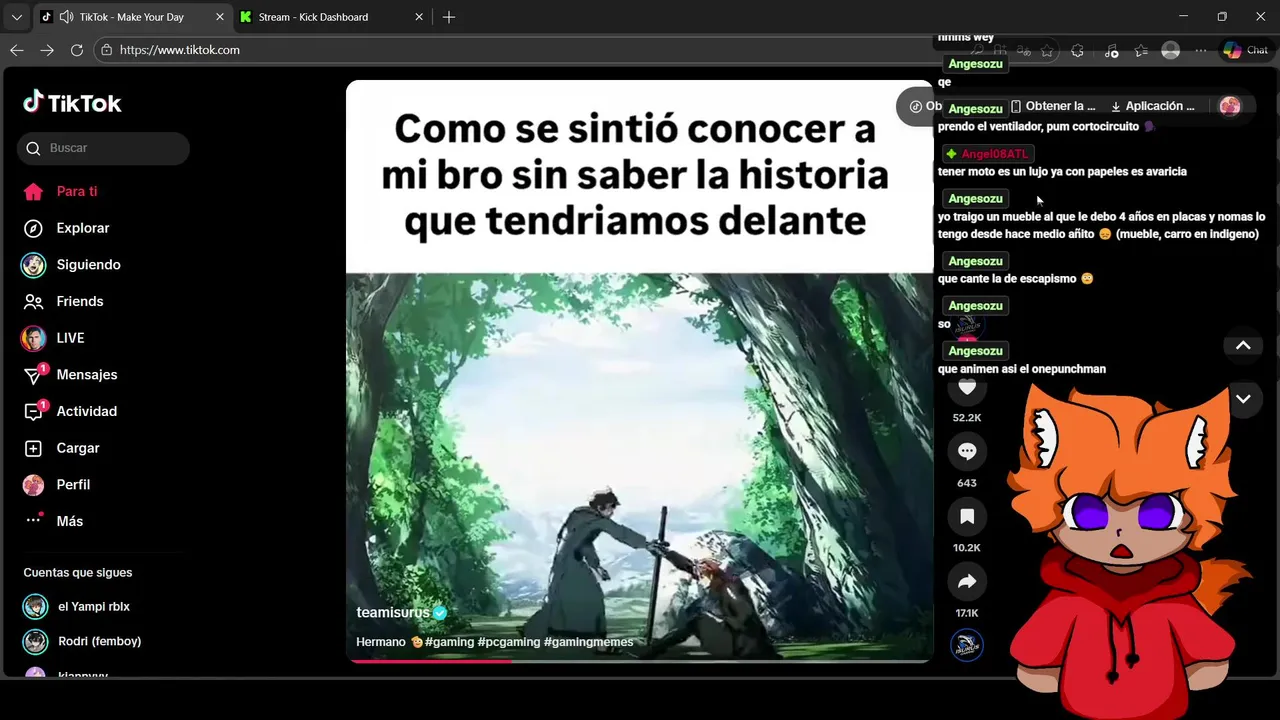Select the TikTok - Make Your Day tab
1280x720 pixels.
(x=132, y=17)
